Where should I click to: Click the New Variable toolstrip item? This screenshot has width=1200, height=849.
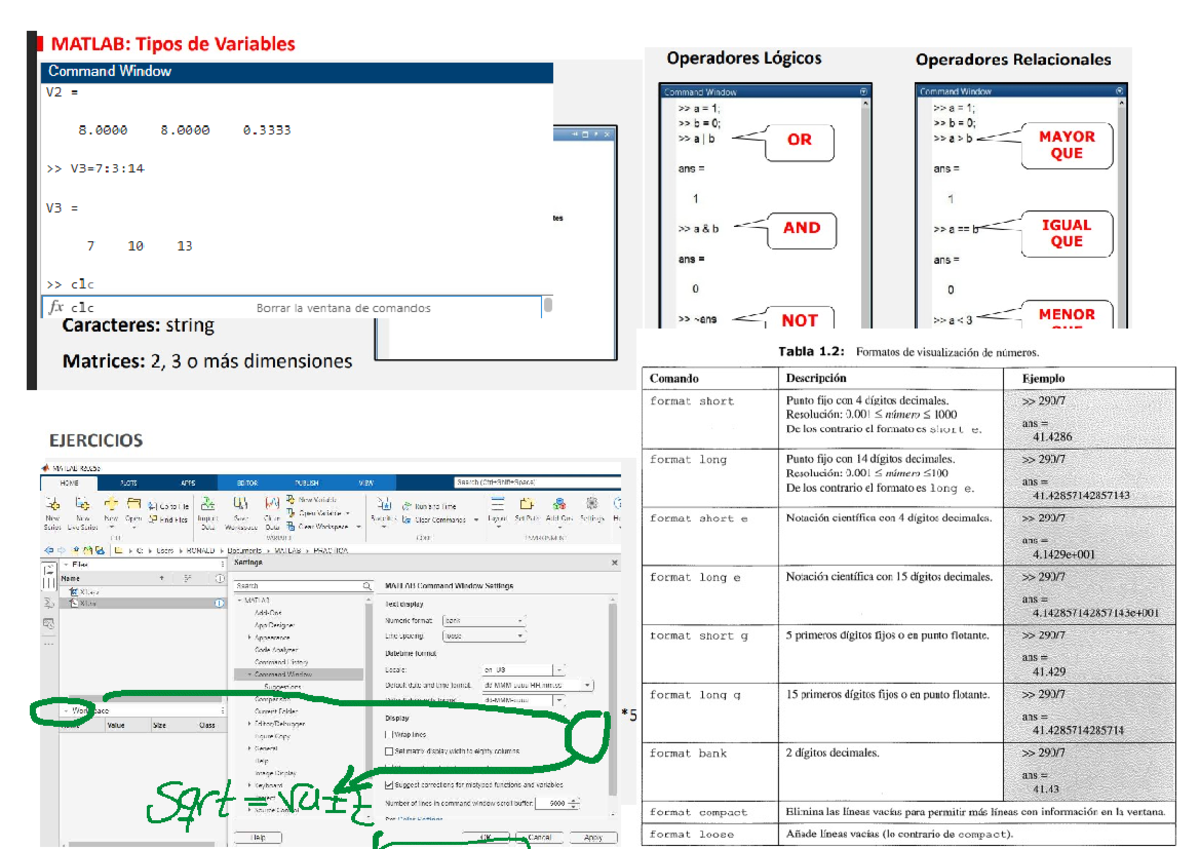point(312,500)
